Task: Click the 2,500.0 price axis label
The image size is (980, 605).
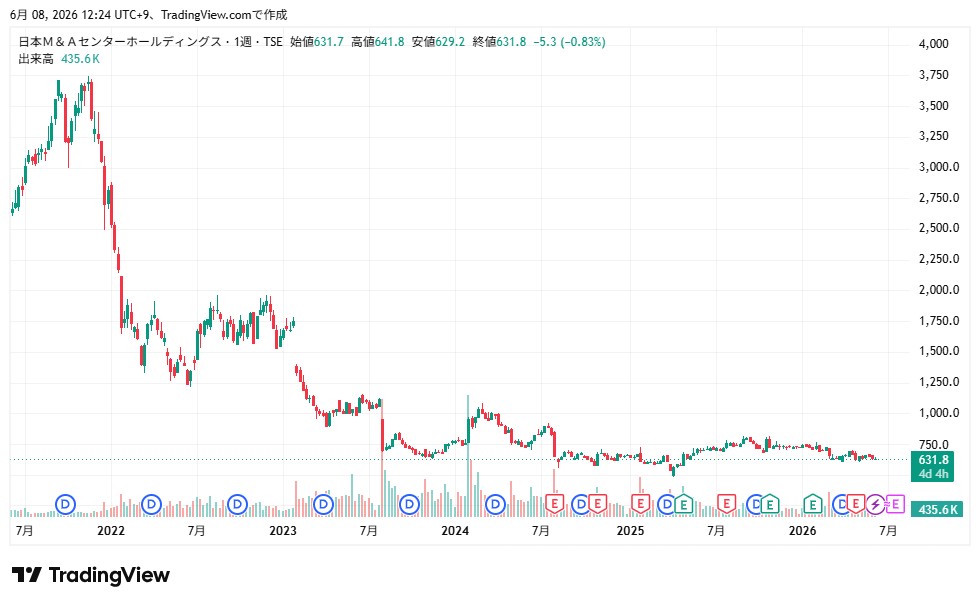Action: point(939,228)
